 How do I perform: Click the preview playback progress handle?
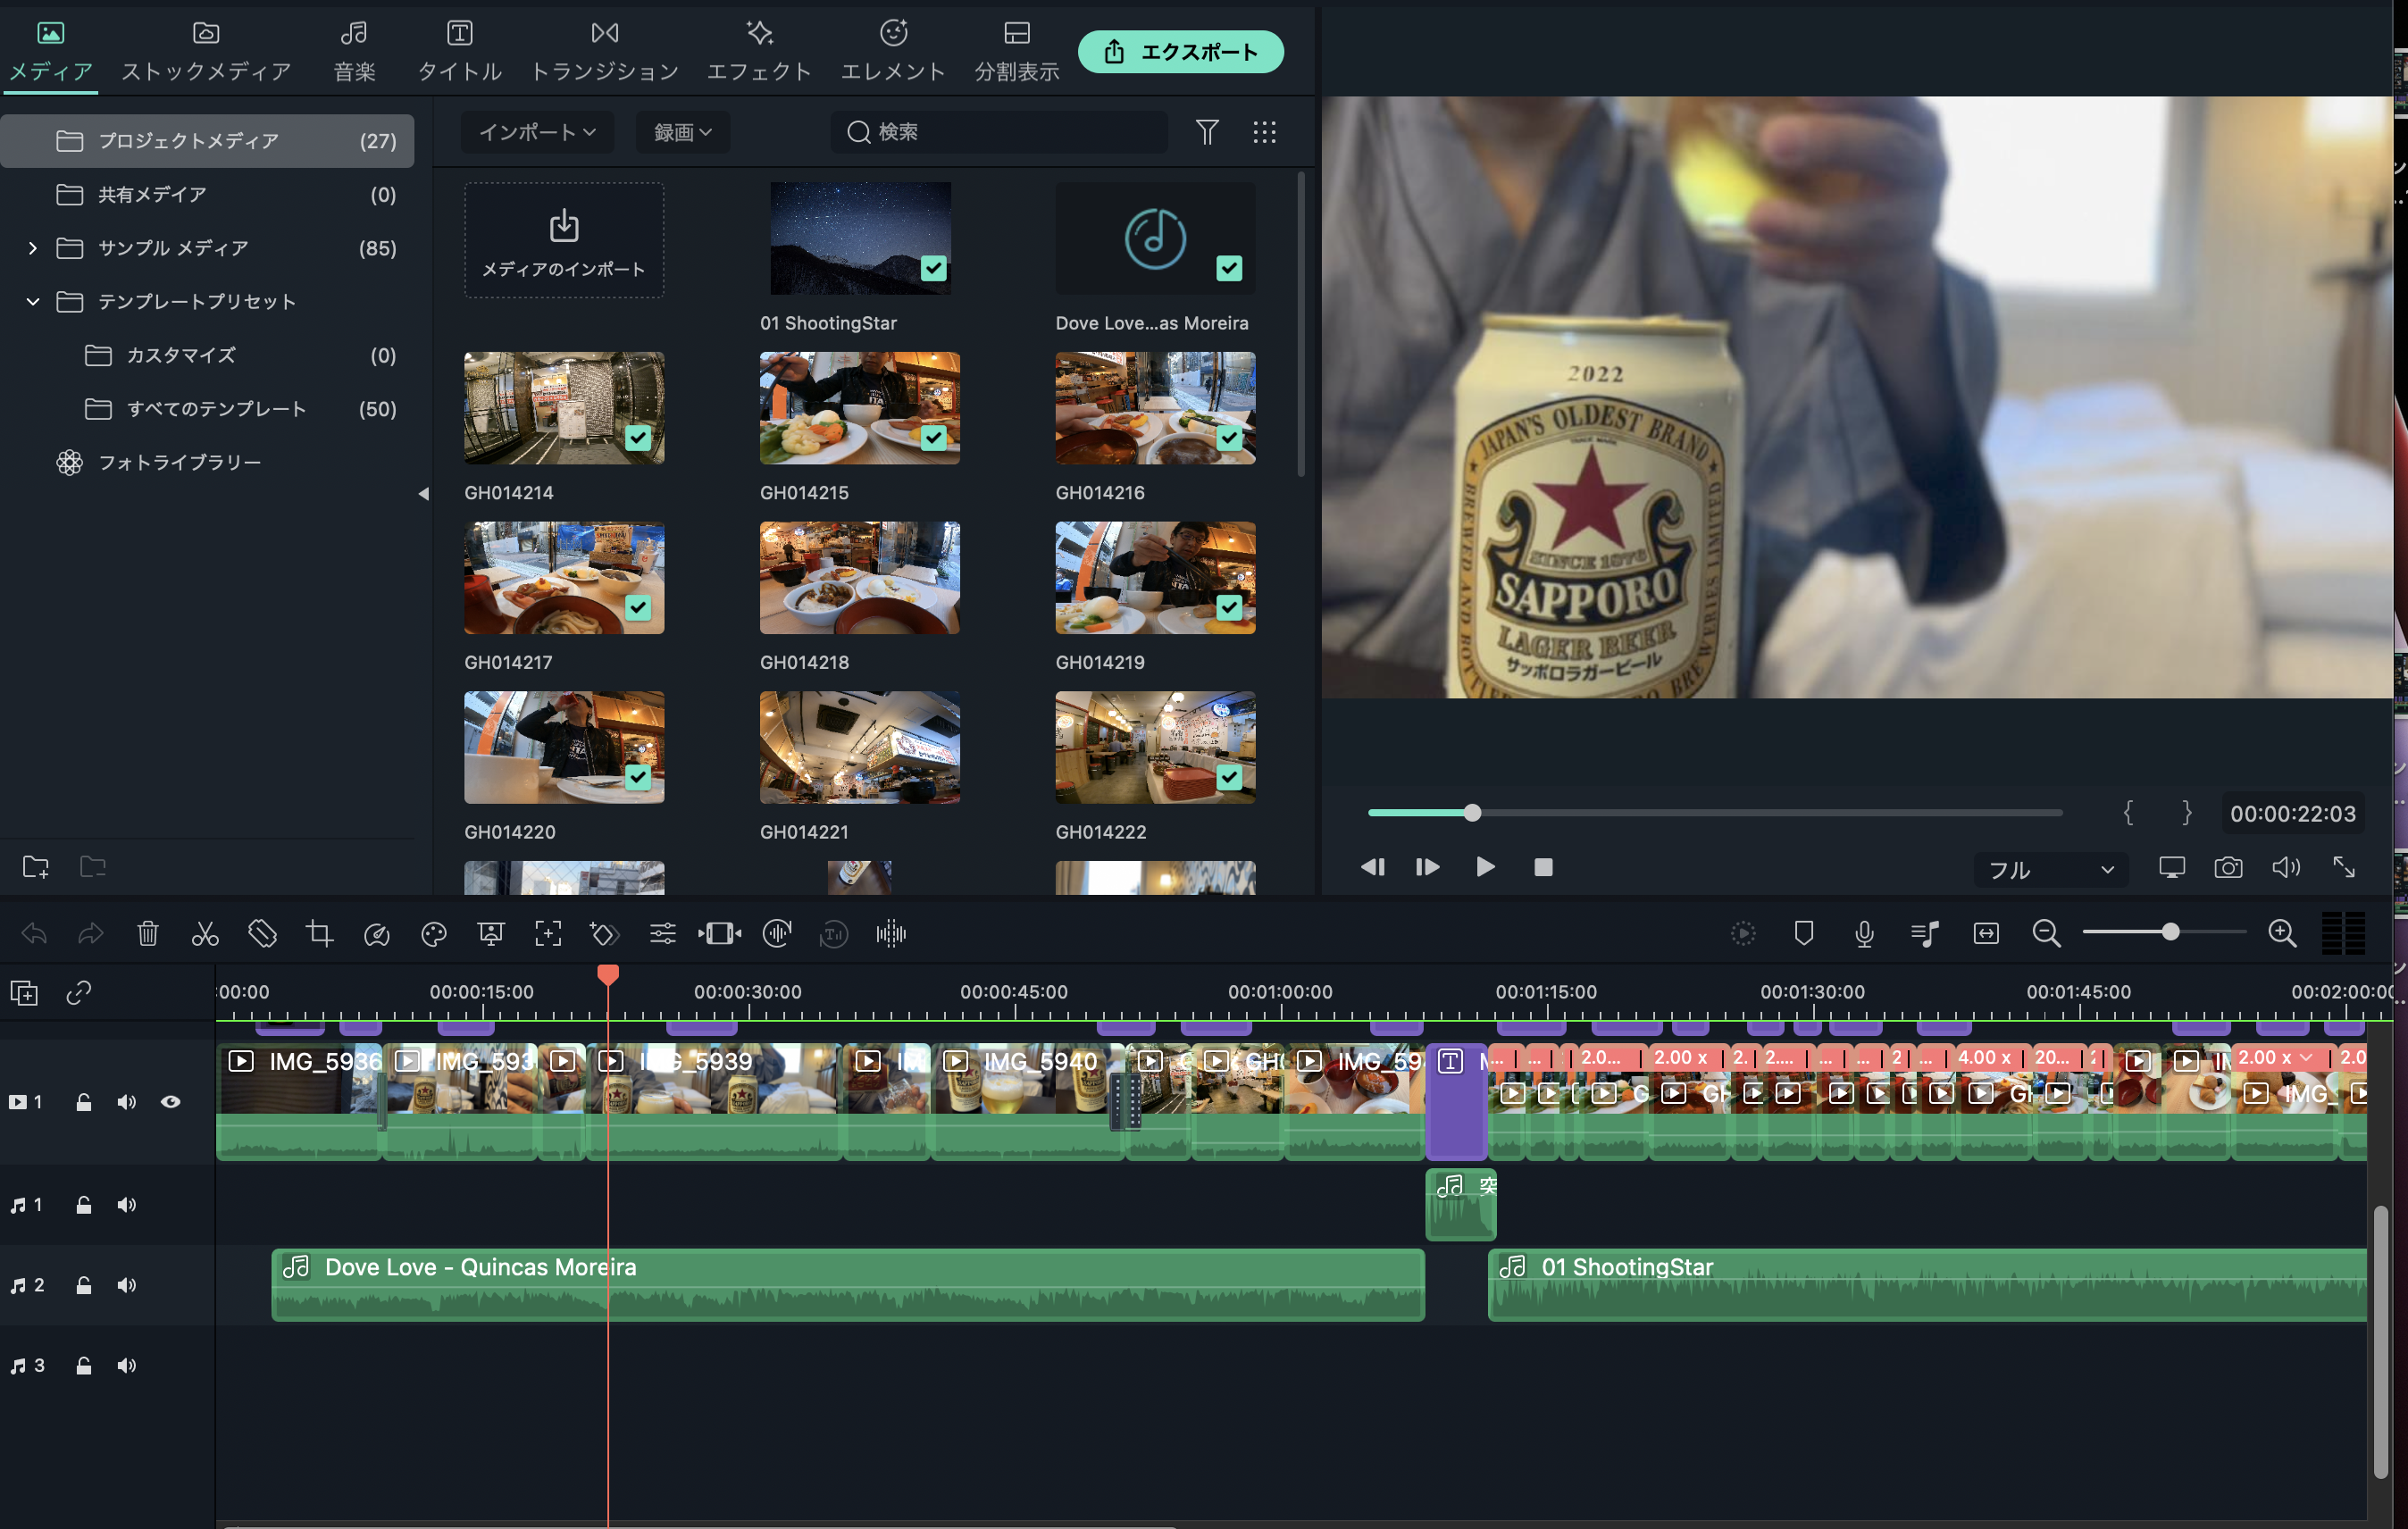pos(1472,813)
